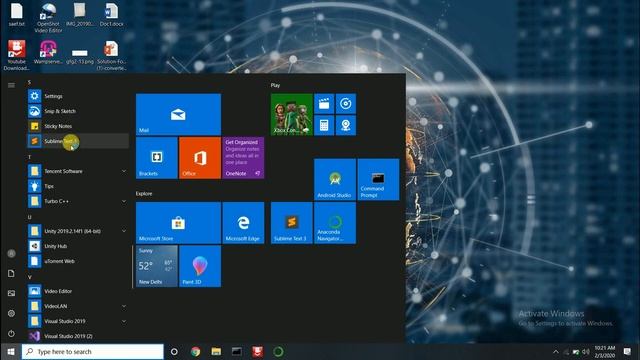Image resolution: width=640 pixels, height=360 pixels.
Task: Launch uTorrent Web
Action: [x=78, y=261]
